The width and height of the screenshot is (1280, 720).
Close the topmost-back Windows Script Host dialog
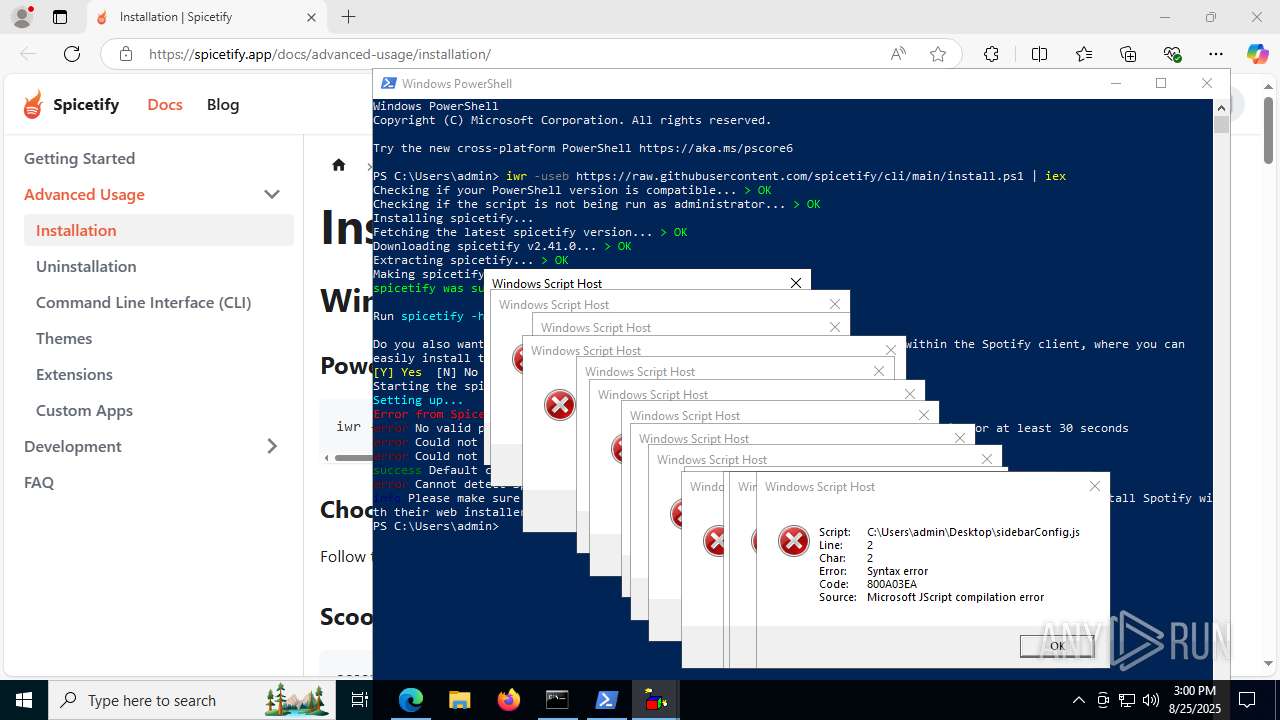(796, 283)
